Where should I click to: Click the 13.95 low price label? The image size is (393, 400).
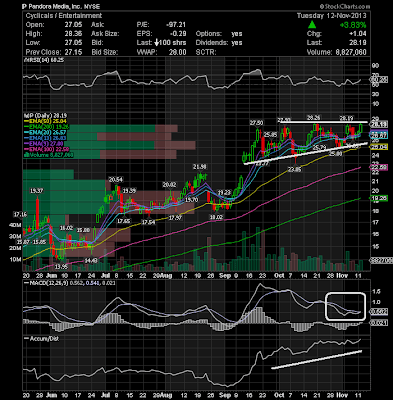(61, 266)
